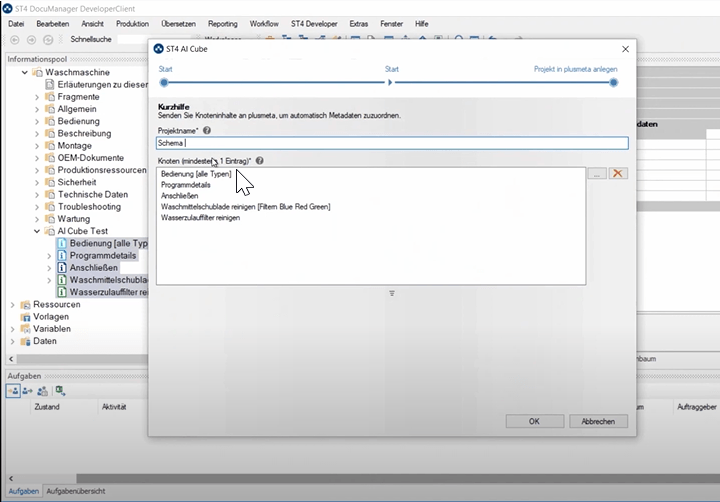The height and width of the screenshot is (502, 720).
Task: Select Wasserzulauffilter reinigen in Knoten list
Action: click(x=201, y=218)
